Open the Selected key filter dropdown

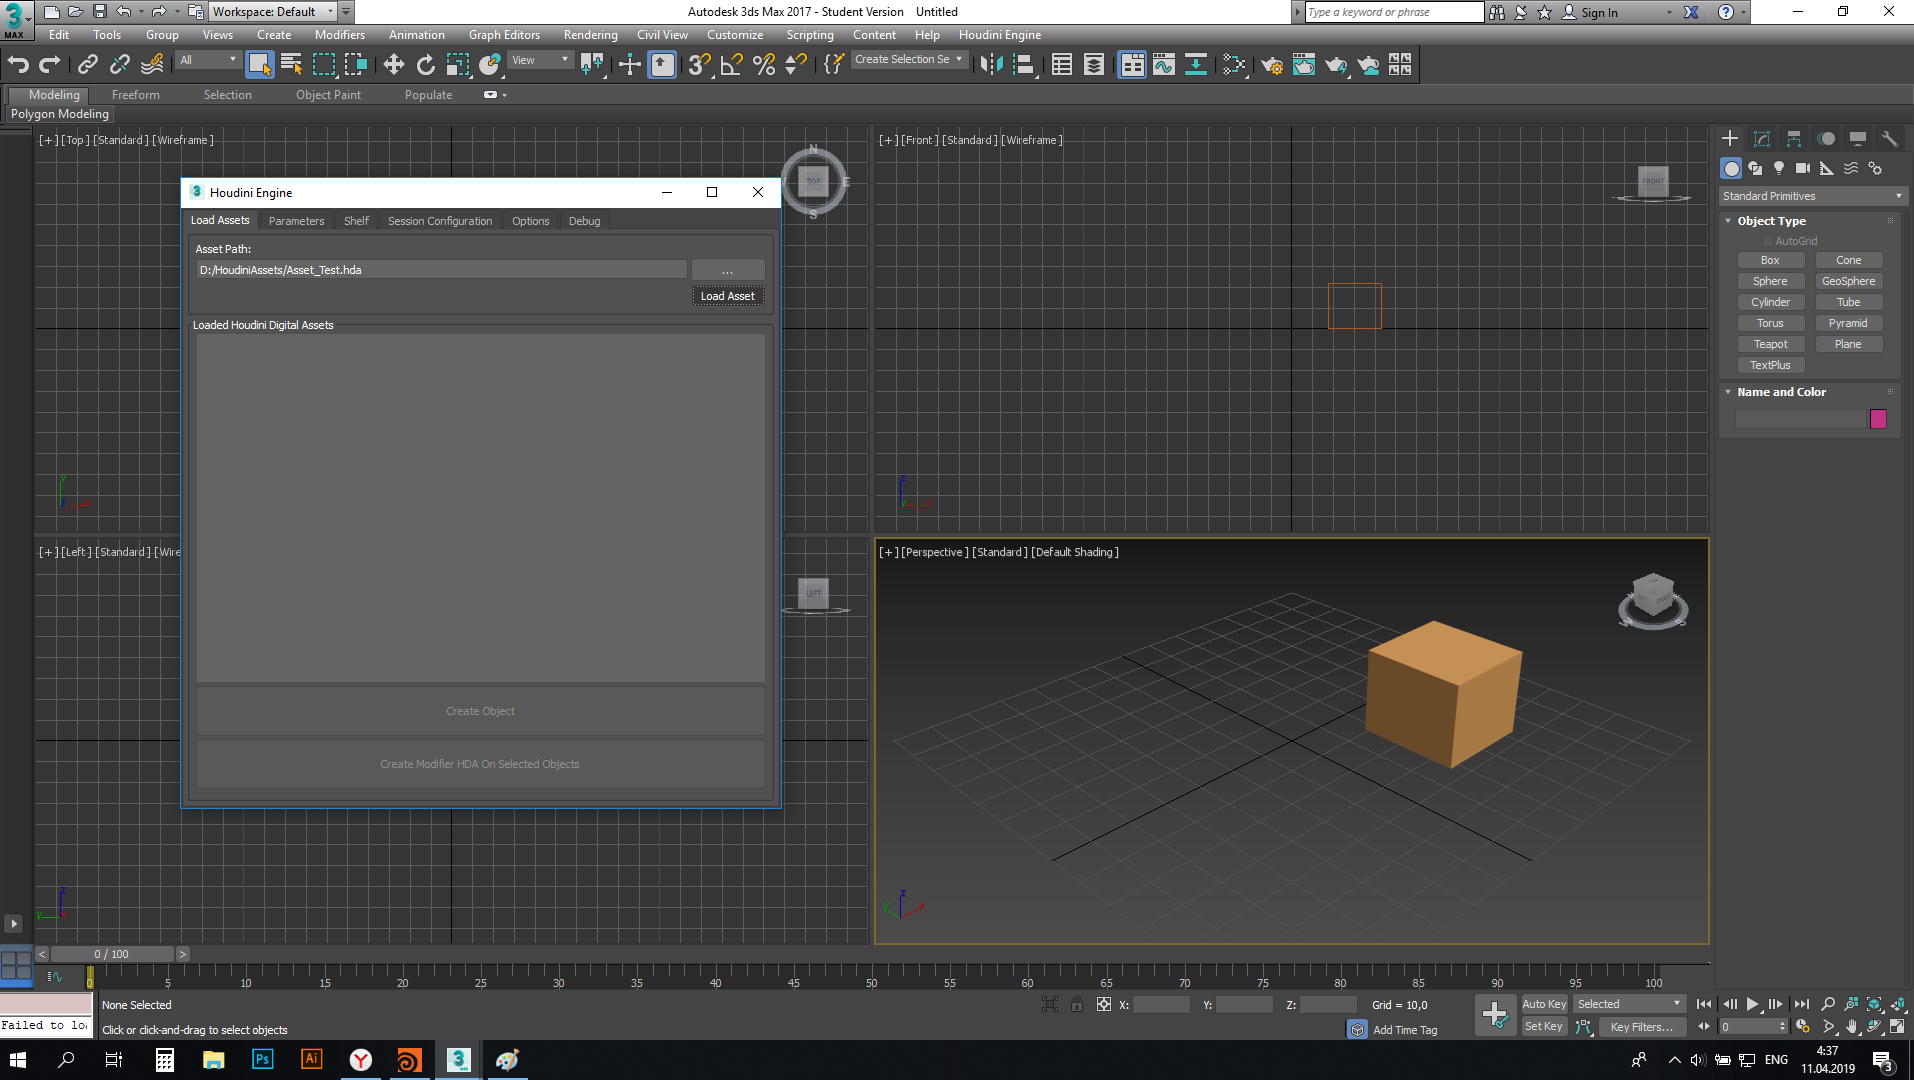(1630, 1004)
